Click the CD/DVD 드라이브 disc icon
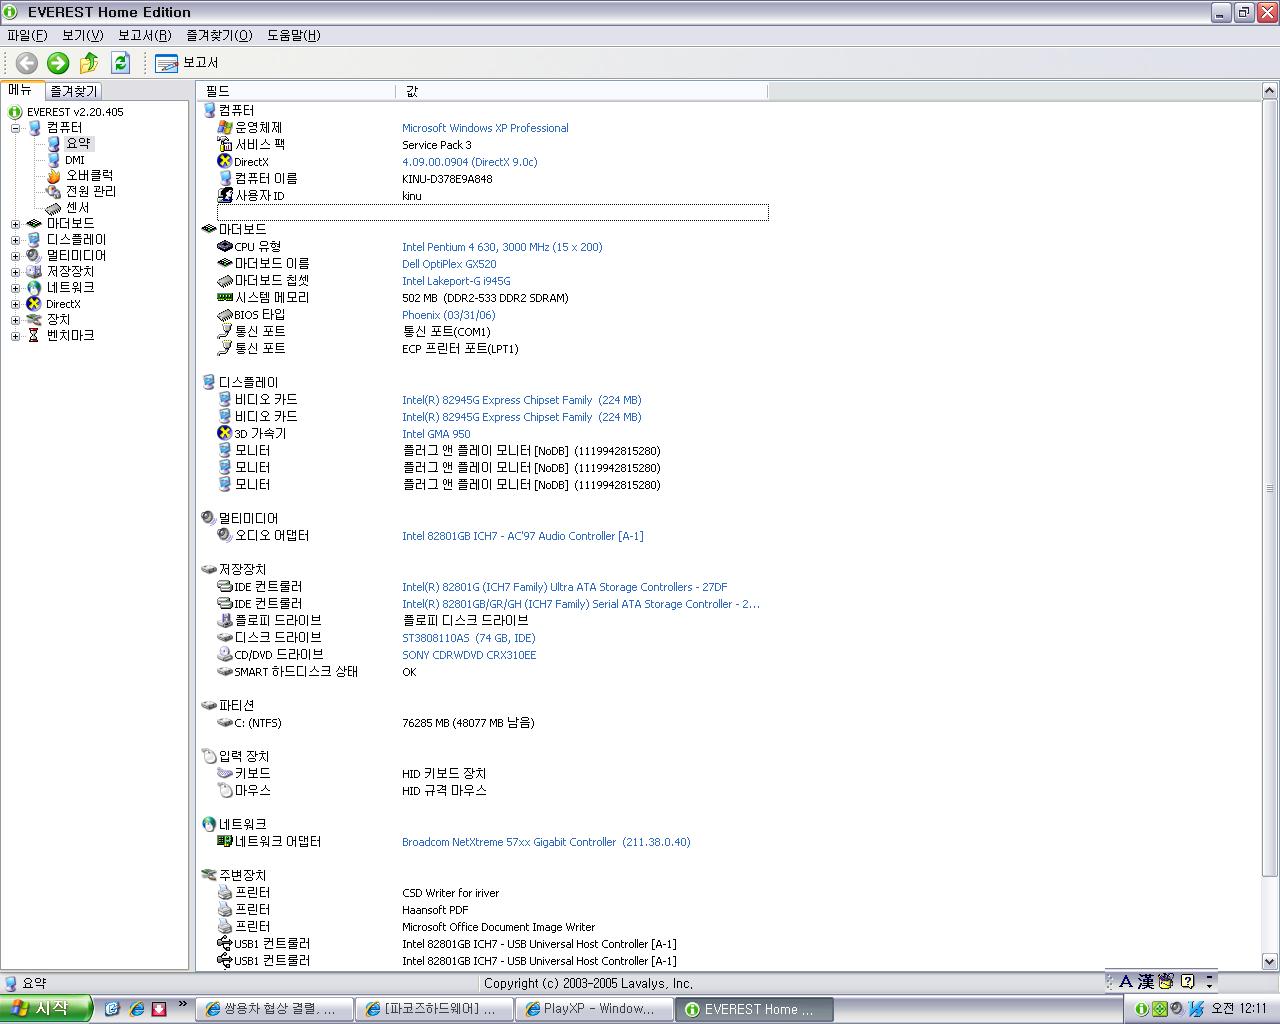 [x=225, y=655]
